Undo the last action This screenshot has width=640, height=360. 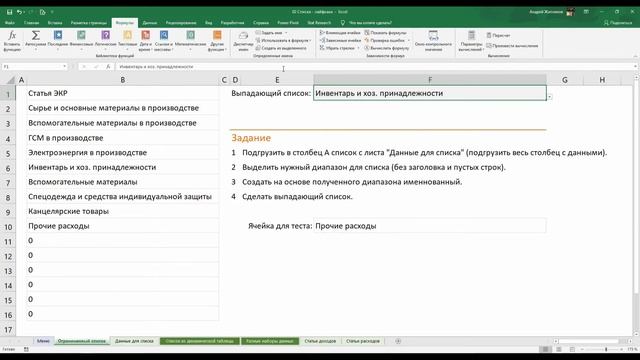[x=19, y=12]
